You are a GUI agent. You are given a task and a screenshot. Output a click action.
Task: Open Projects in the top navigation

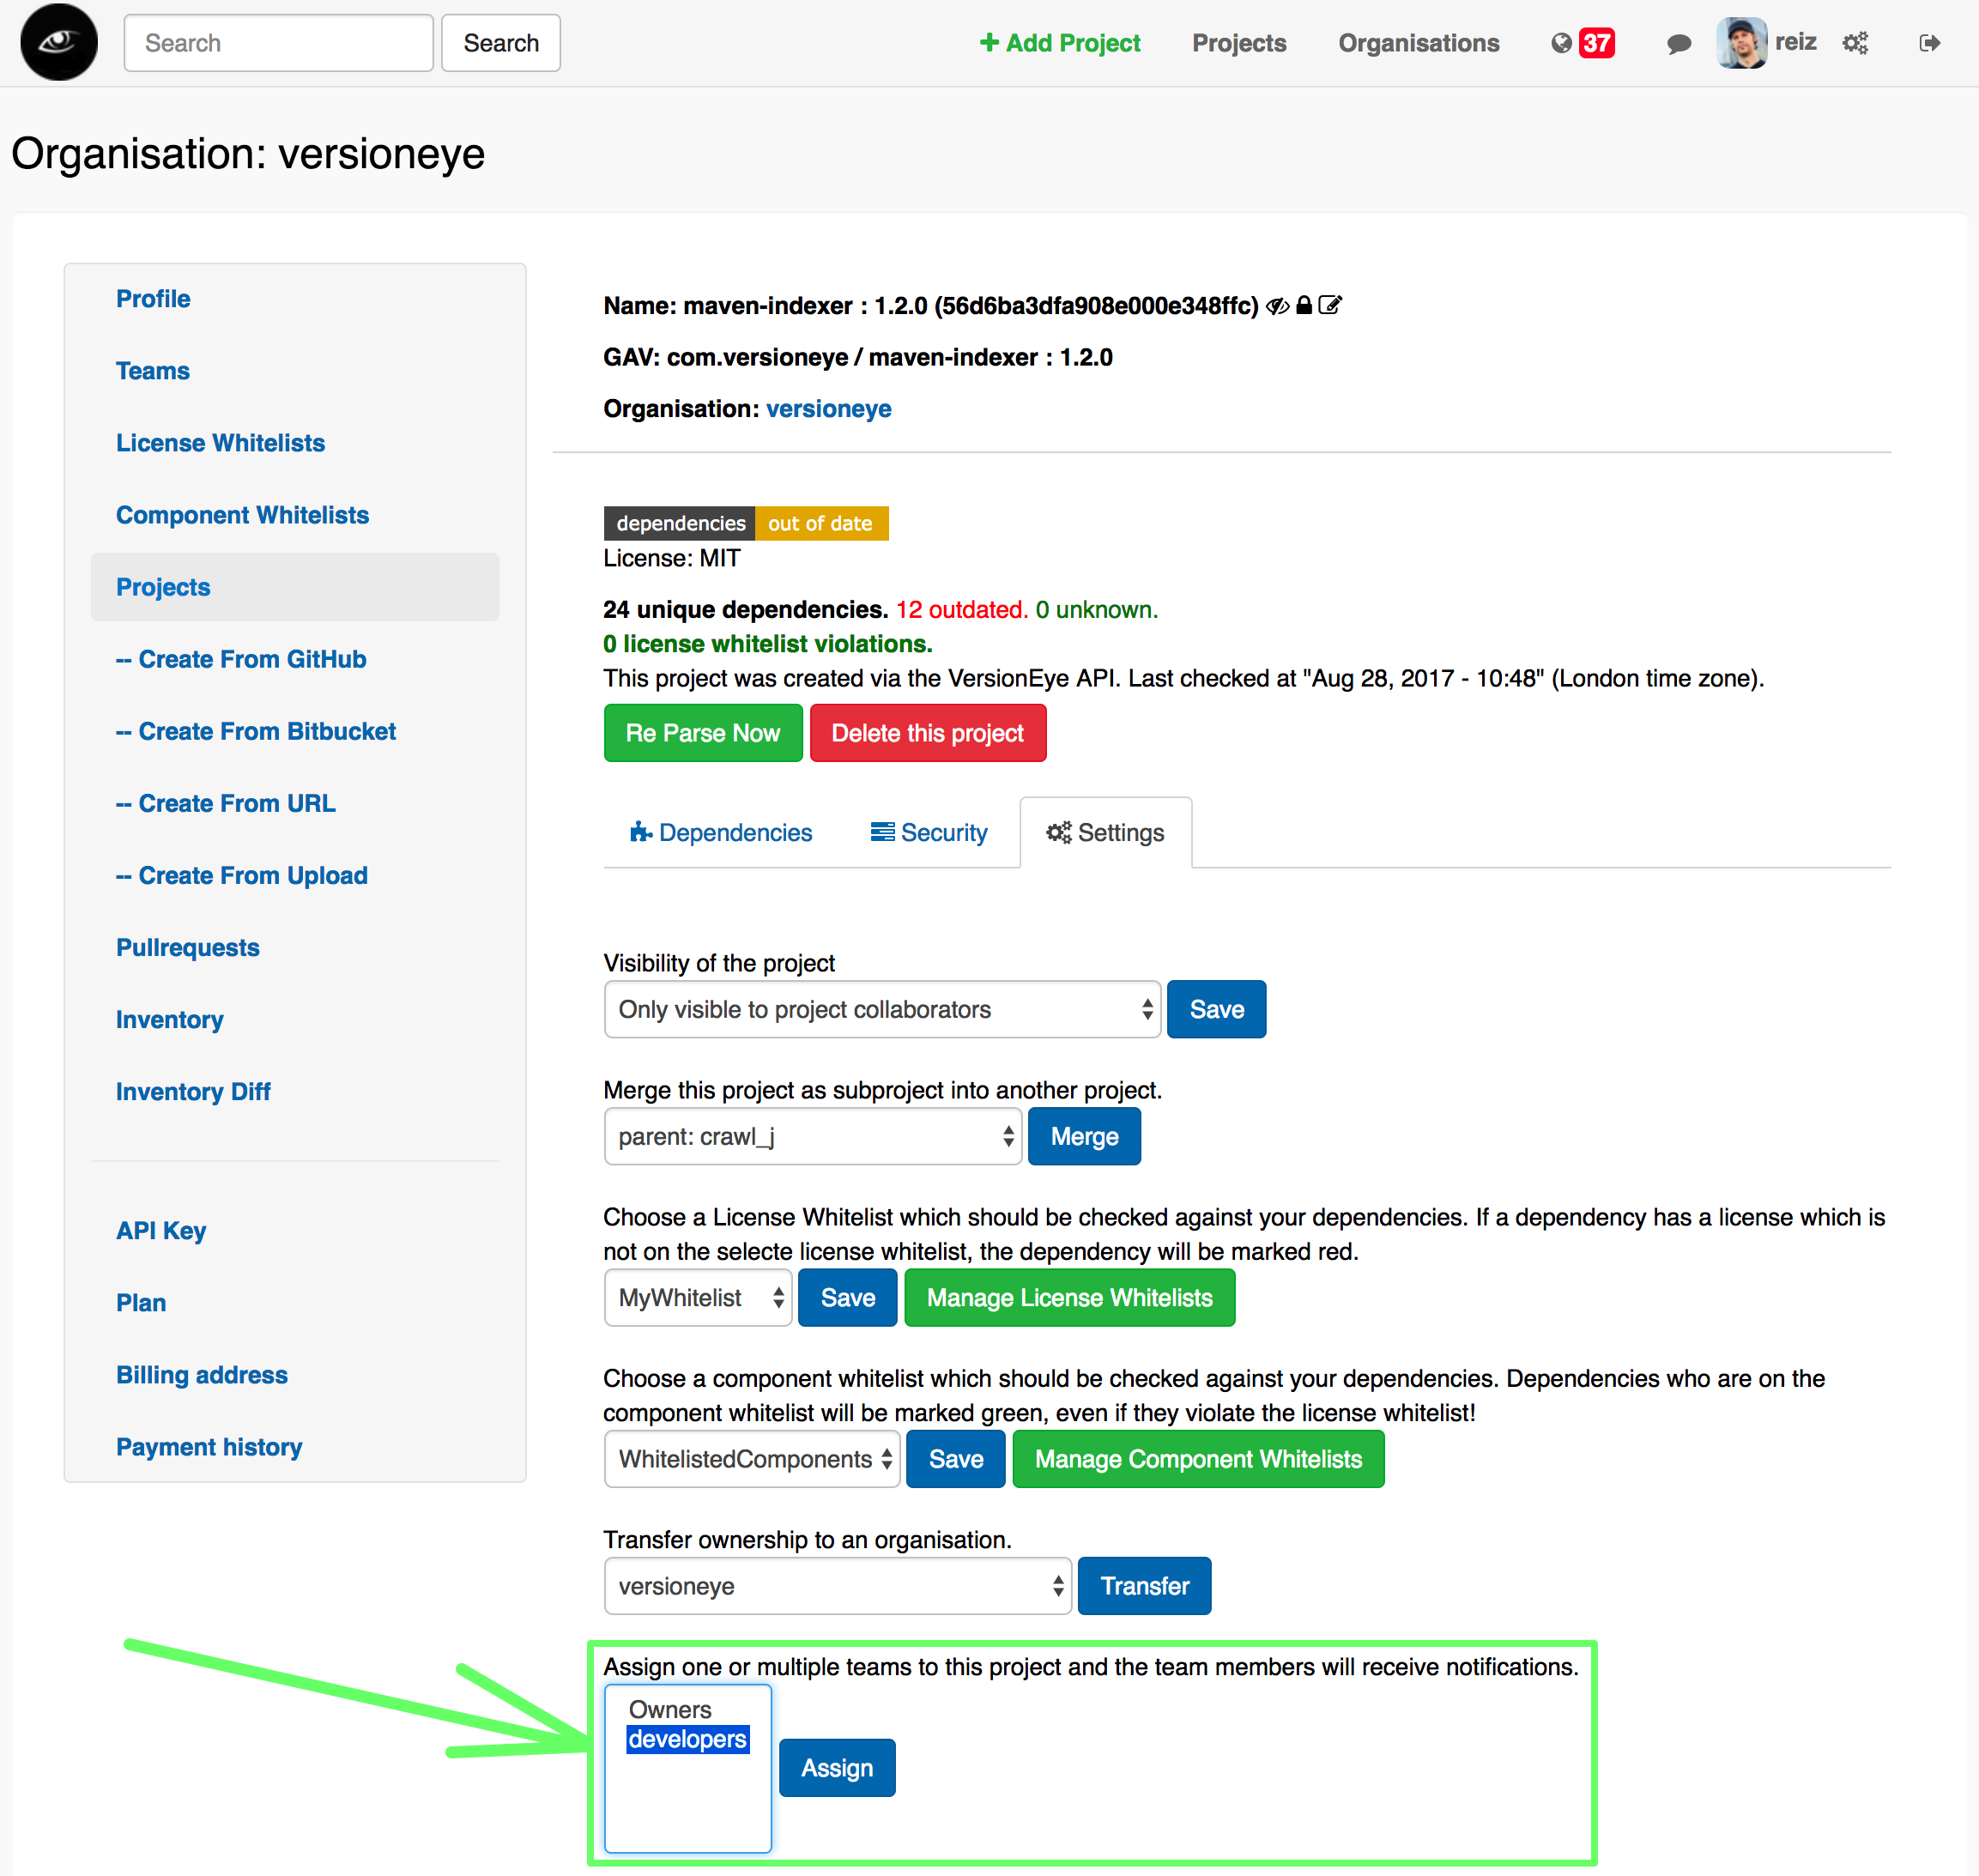pos(1239,43)
